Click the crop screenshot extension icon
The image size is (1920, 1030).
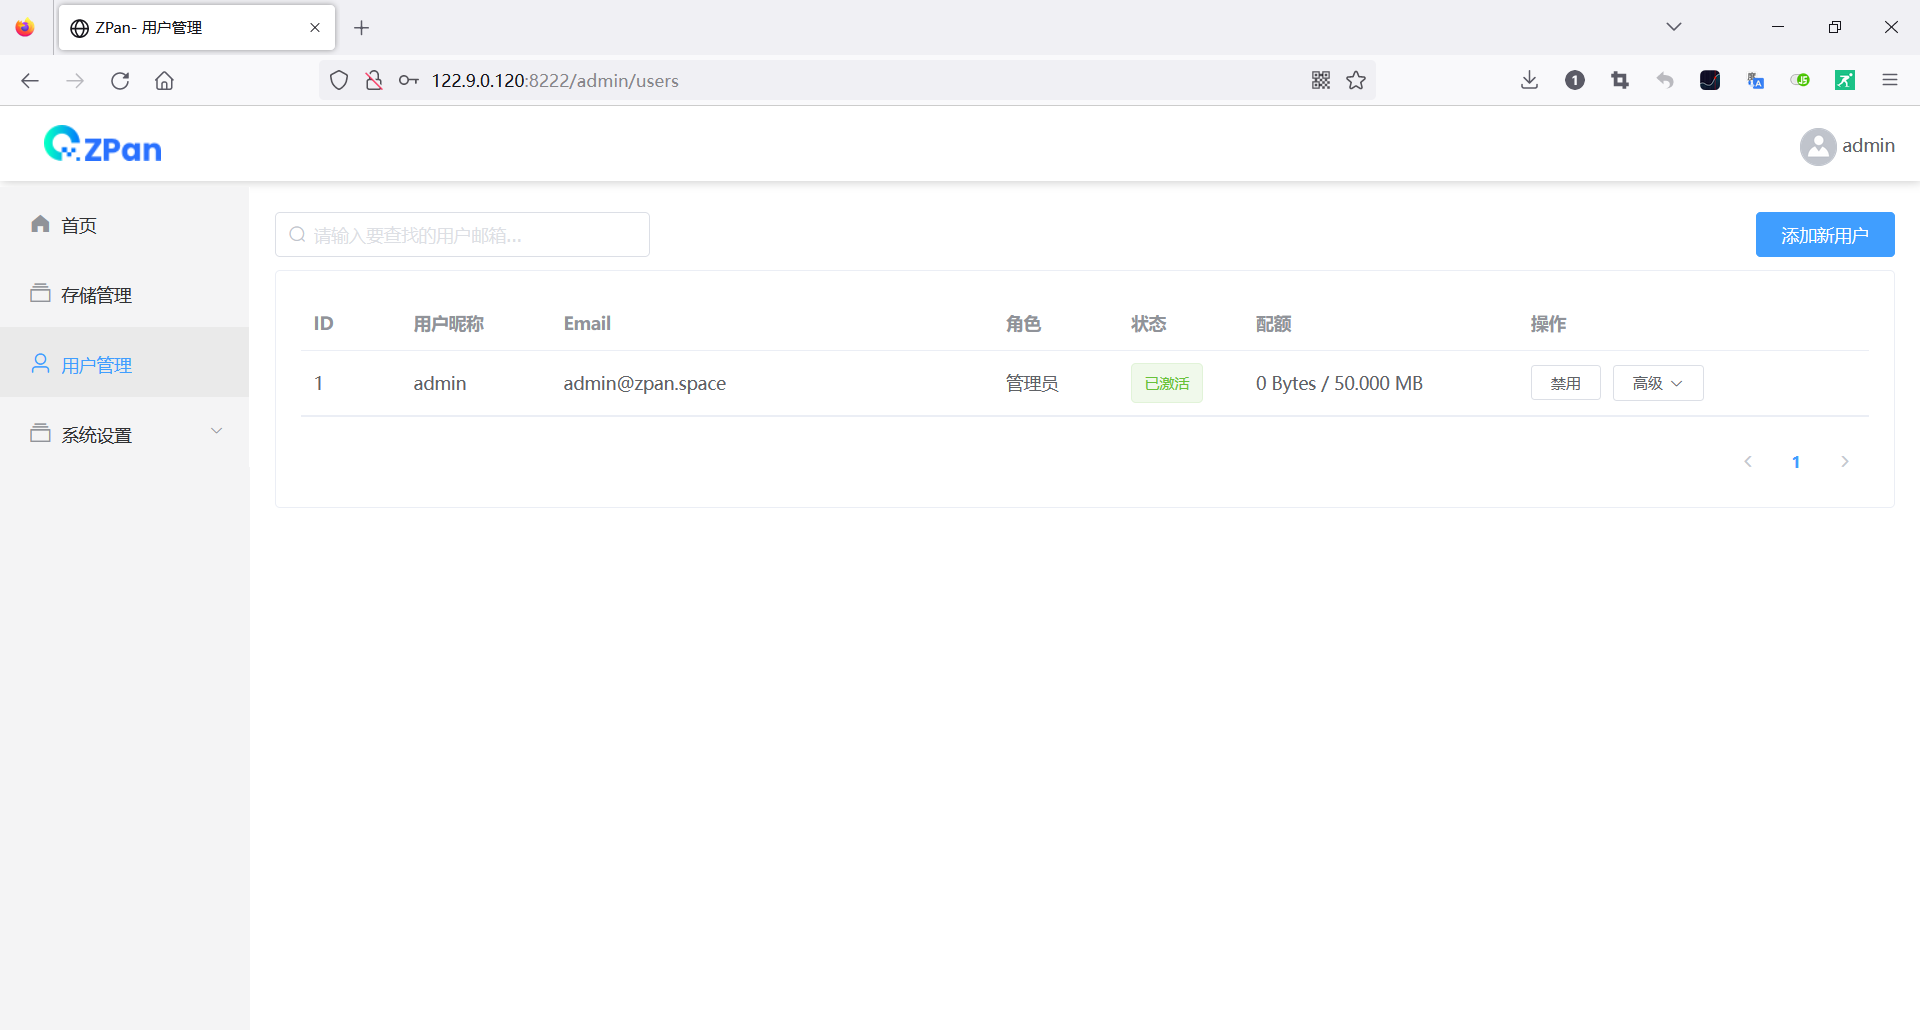point(1620,81)
